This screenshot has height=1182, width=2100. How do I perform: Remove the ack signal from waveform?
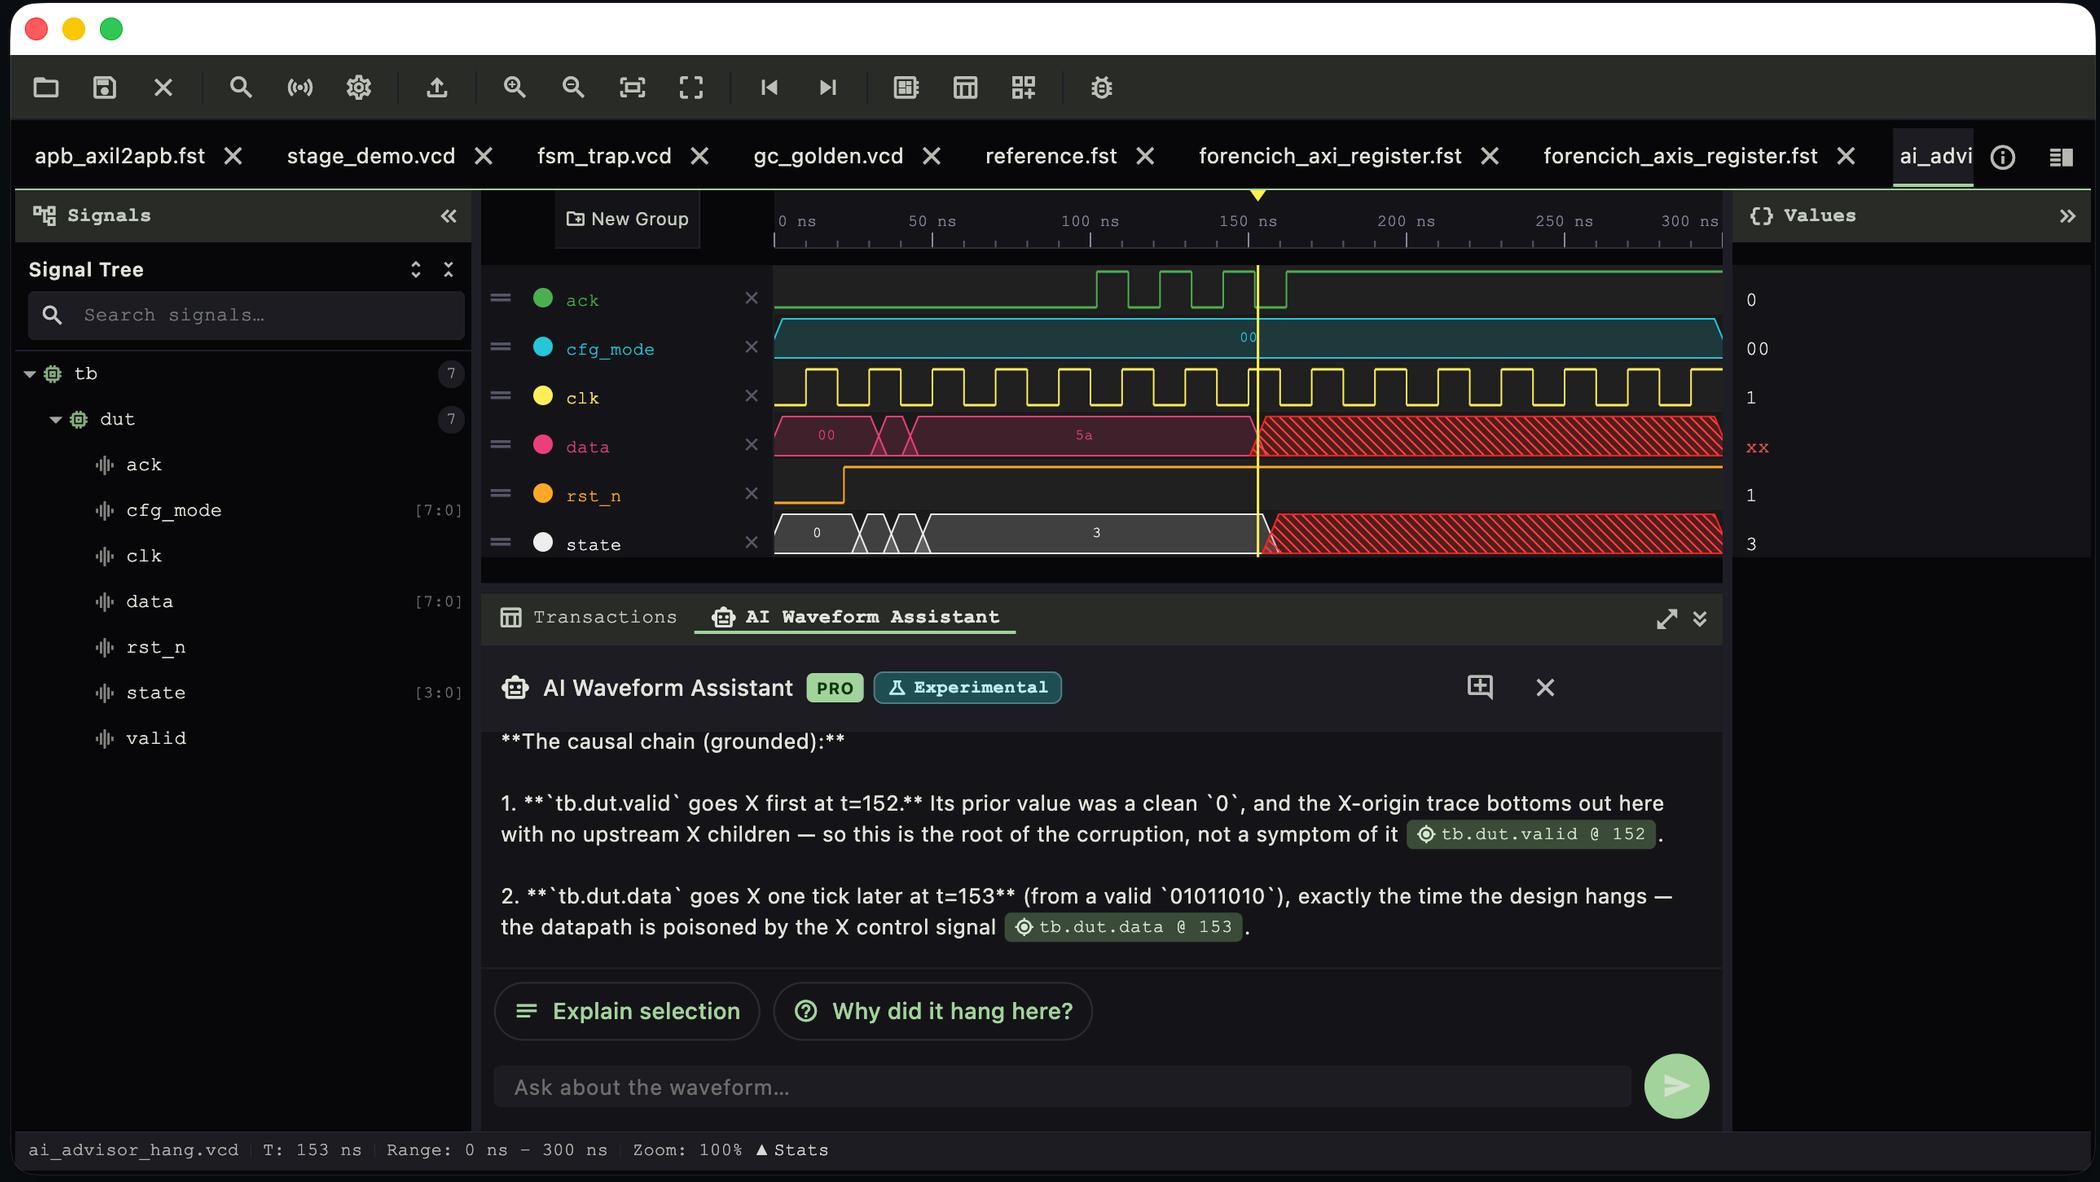(752, 298)
